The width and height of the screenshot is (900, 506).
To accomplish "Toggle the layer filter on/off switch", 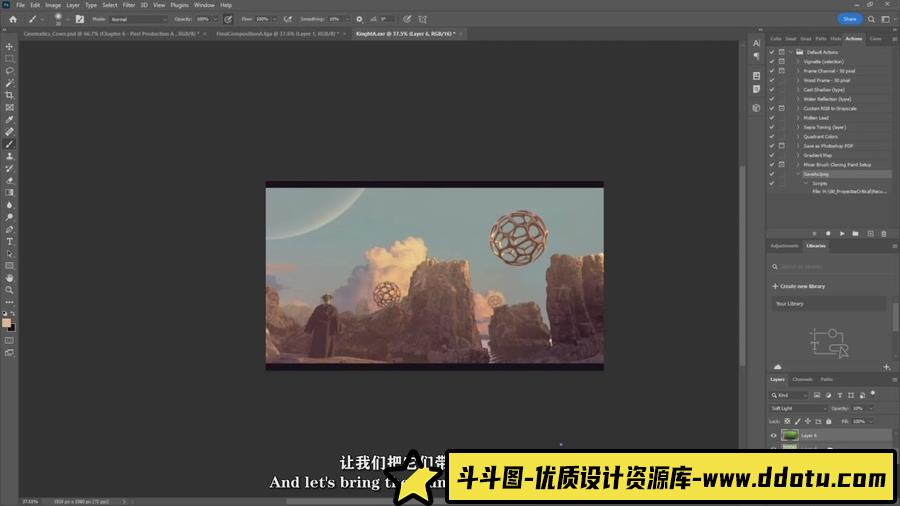I will [873, 394].
